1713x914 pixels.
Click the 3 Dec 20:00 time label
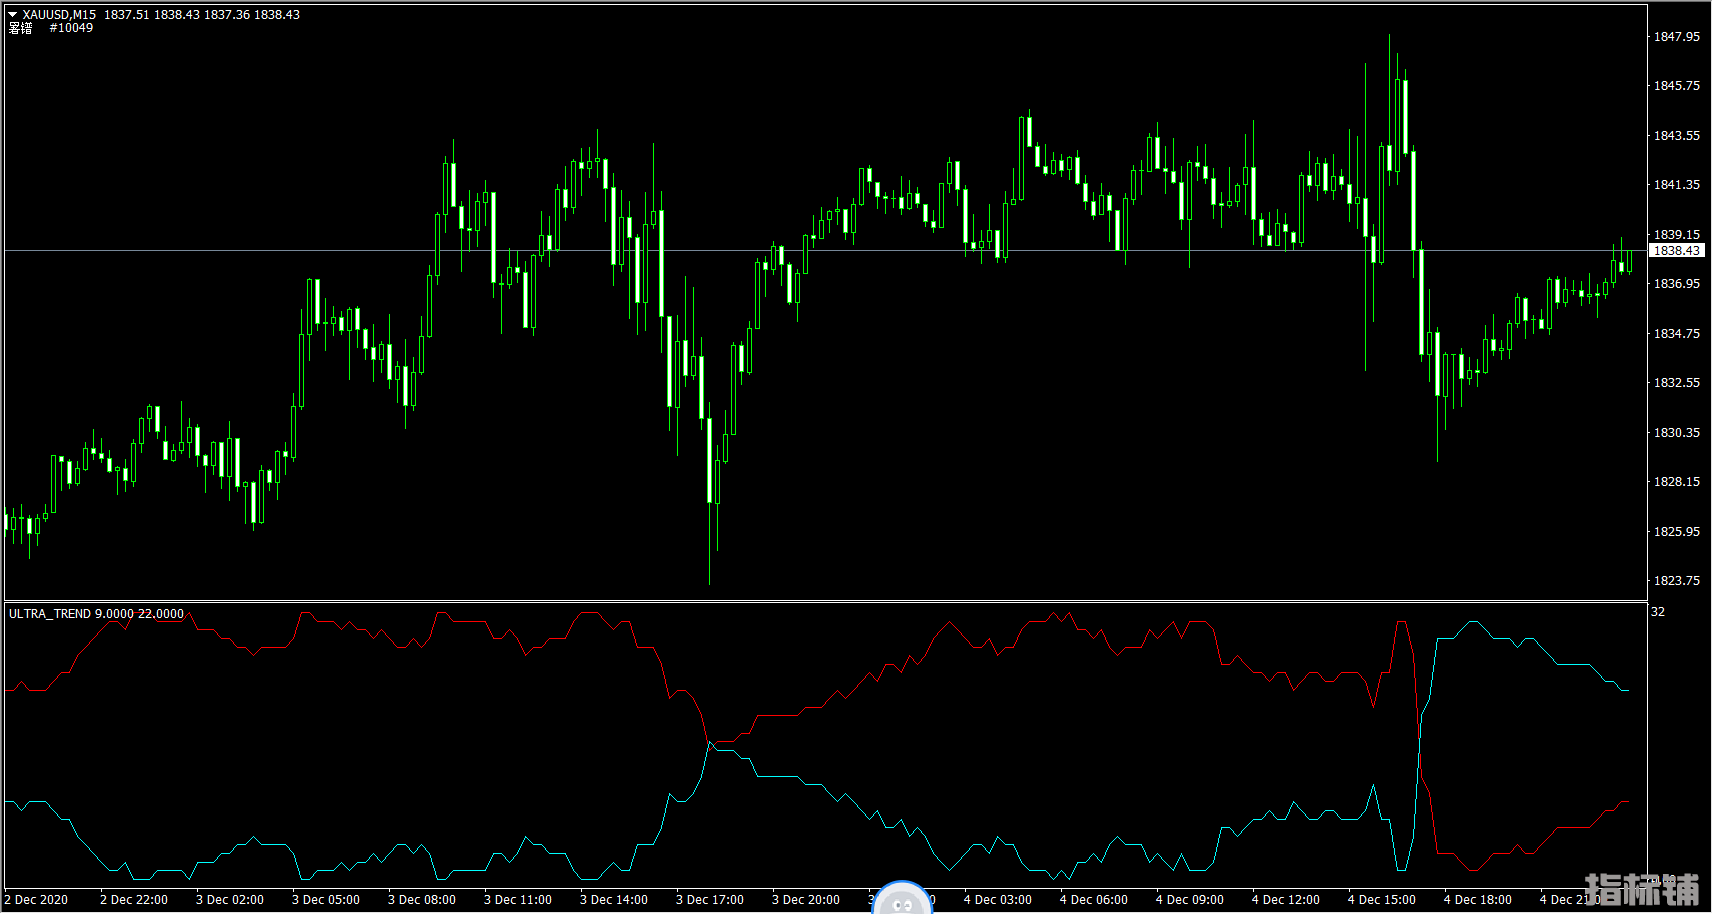(806, 900)
